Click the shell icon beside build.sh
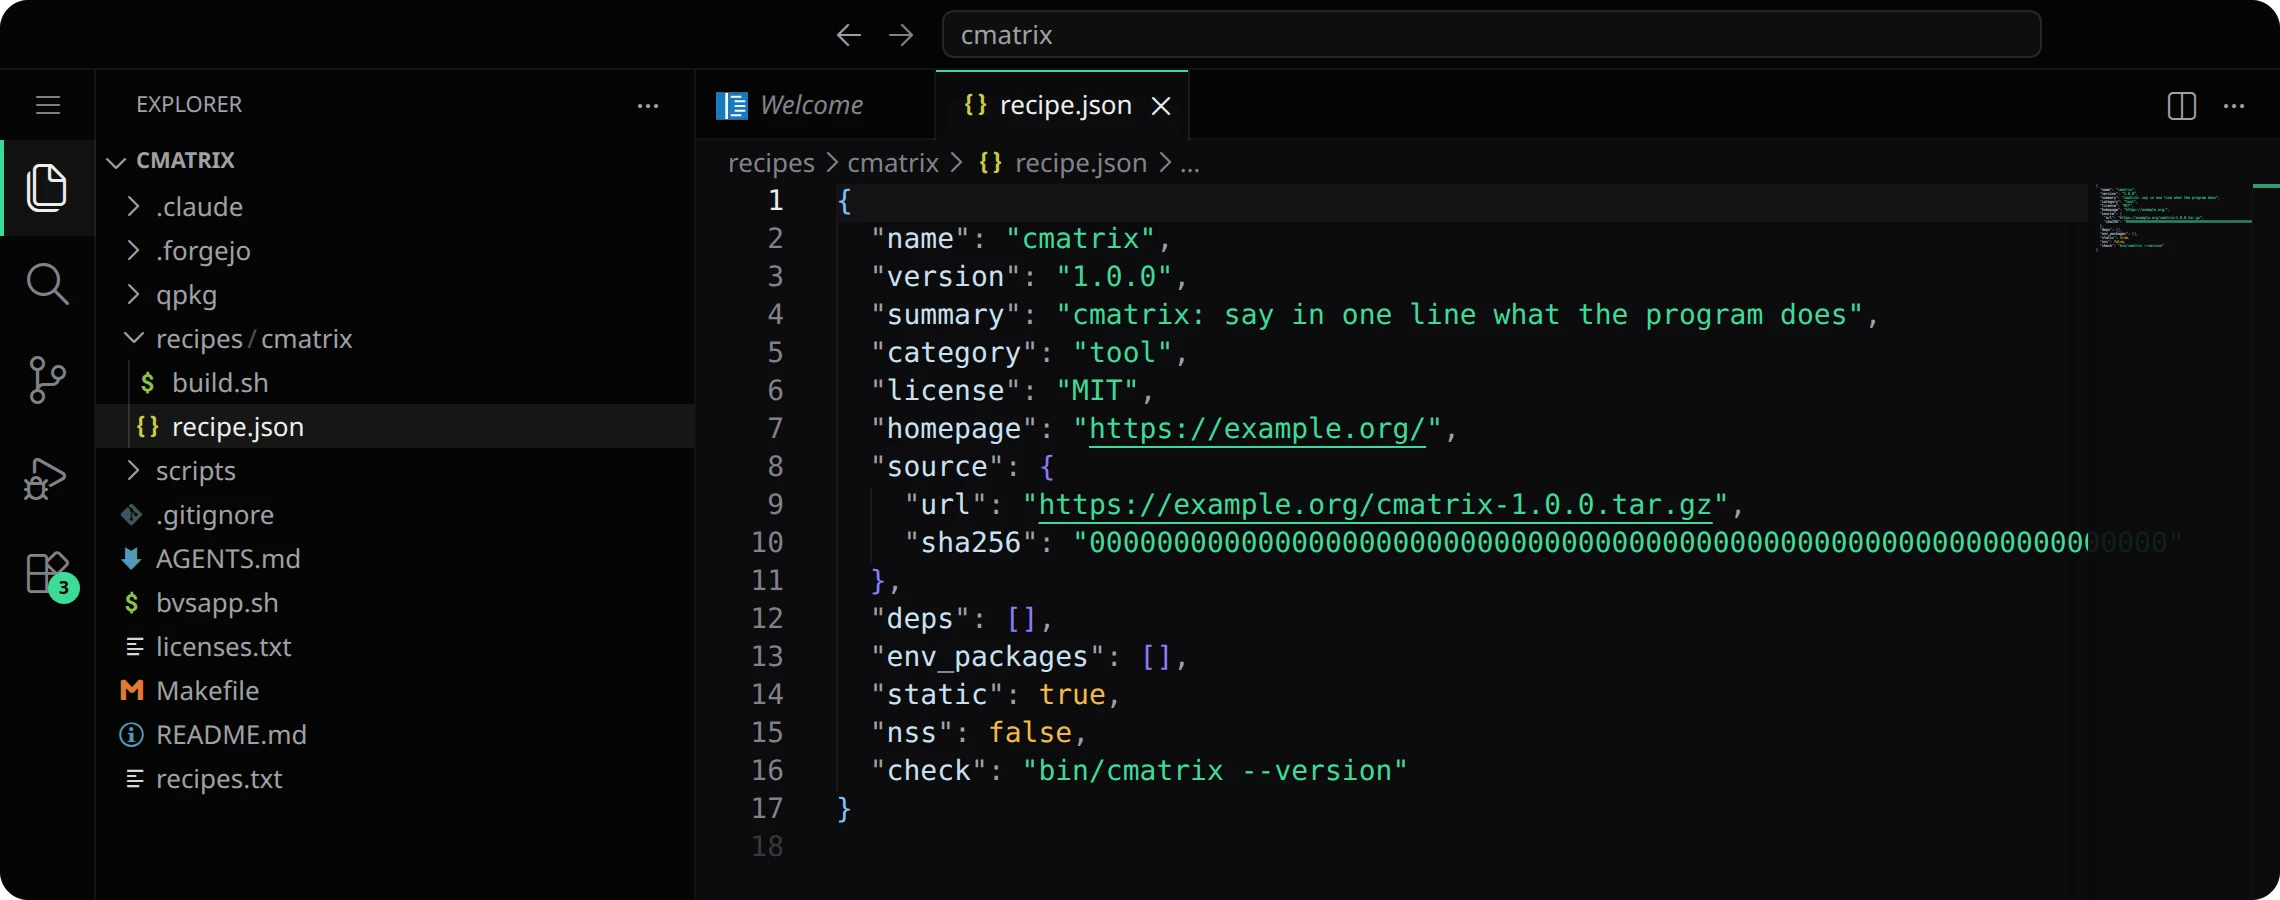The width and height of the screenshot is (2280, 900). click(148, 383)
